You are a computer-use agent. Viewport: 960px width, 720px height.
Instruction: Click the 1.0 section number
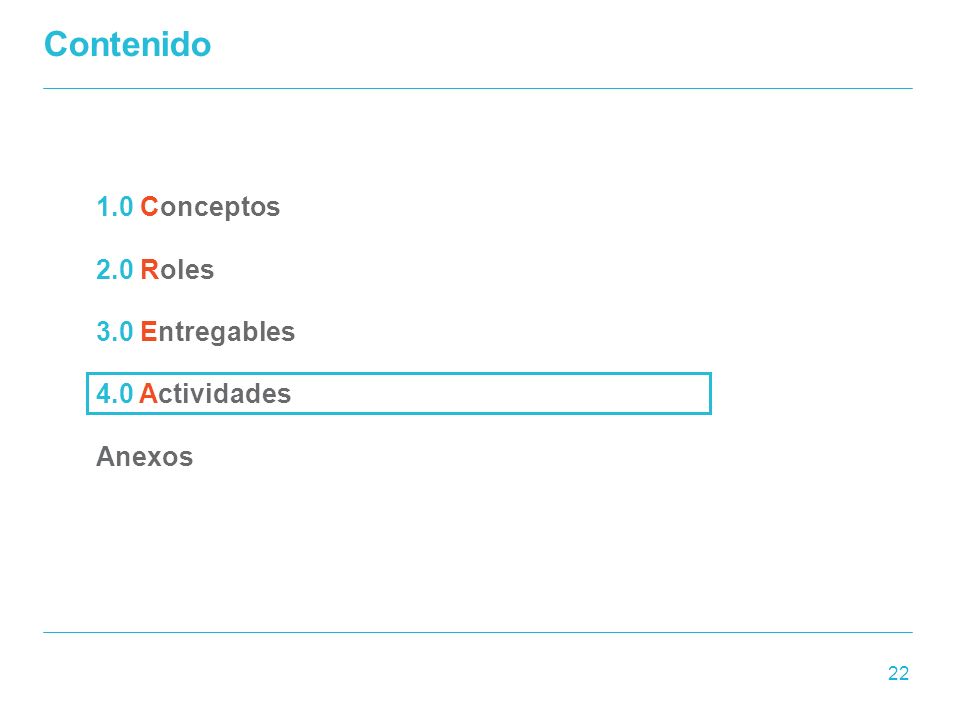[114, 207]
